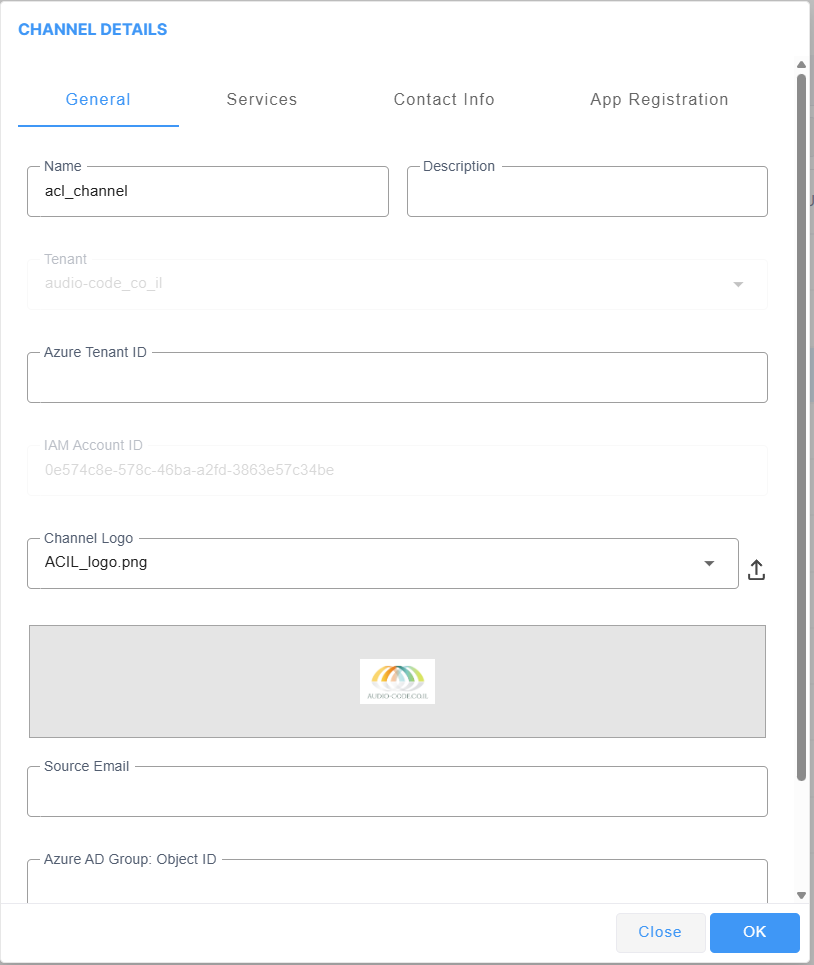Select the App Registration tab
Viewport: 814px width, 965px height.
659,100
